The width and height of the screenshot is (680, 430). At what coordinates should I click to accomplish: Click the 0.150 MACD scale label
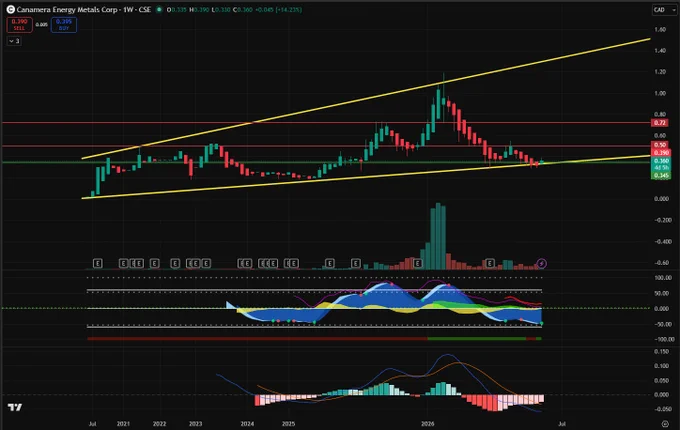coord(662,352)
